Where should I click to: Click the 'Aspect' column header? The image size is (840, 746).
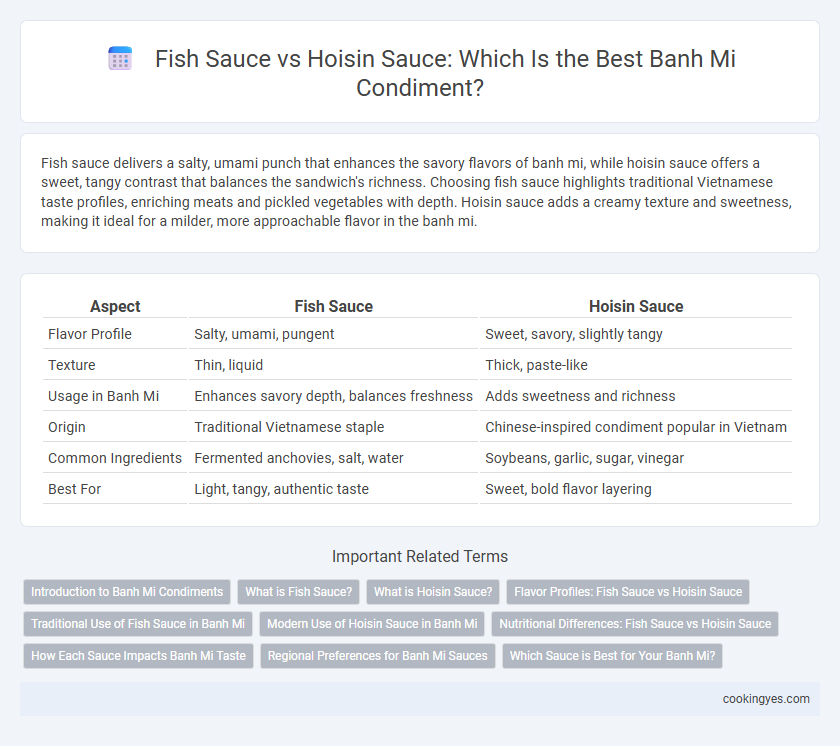(x=115, y=306)
